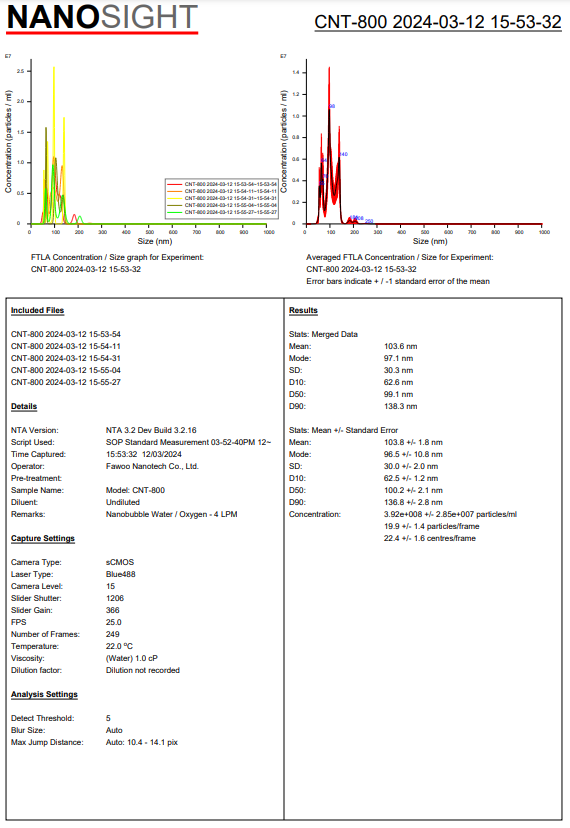Click the Number of Frames value 249
Viewport: 570px width, 828px height.
pyautogui.click(x=113, y=634)
